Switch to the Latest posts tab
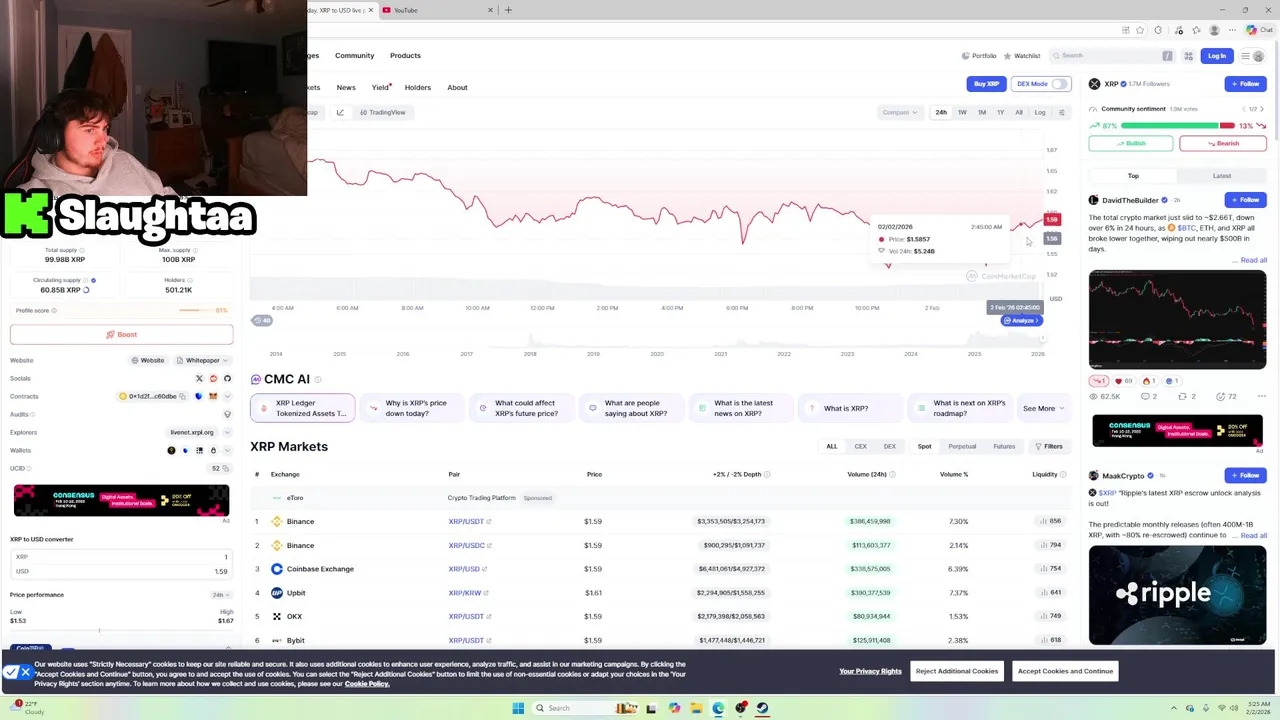1280x720 pixels. (1222, 176)
